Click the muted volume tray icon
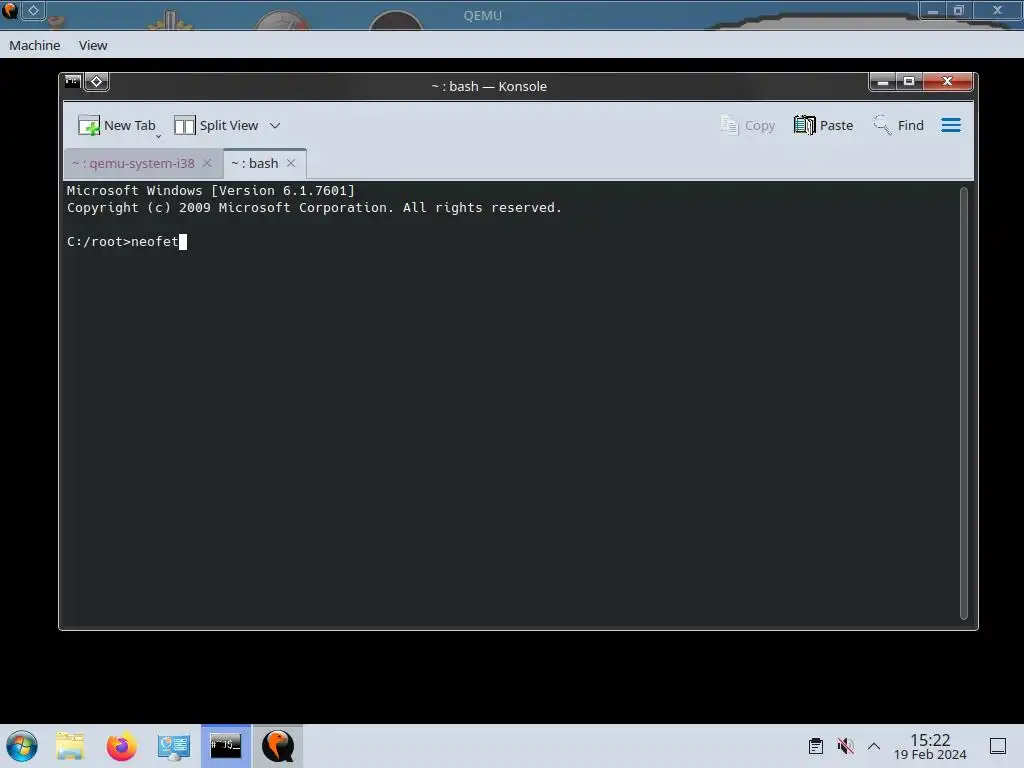Viewport: 1024px width, 768px height. pyautogui.click(x=845, y=746)
